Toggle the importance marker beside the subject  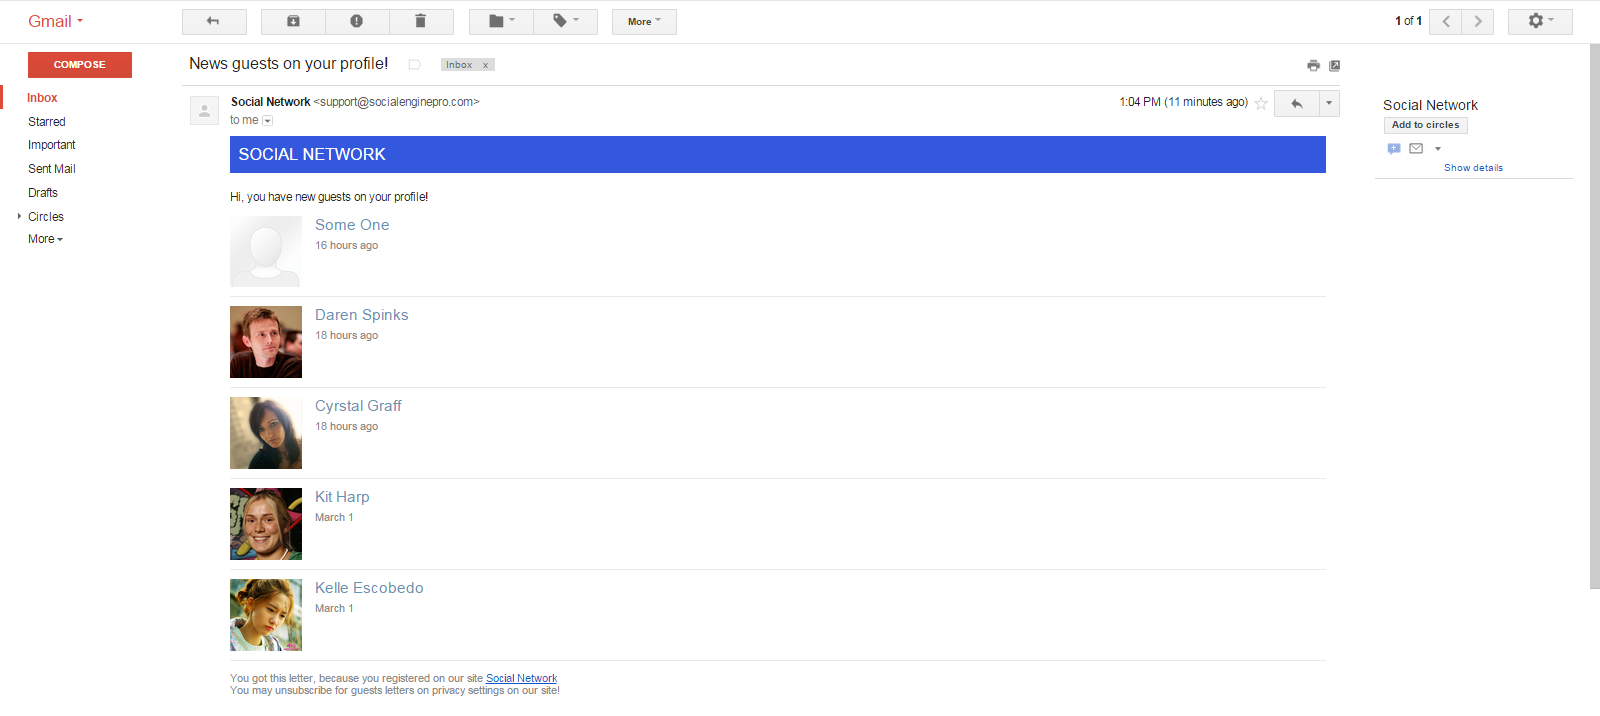point(414,65)
